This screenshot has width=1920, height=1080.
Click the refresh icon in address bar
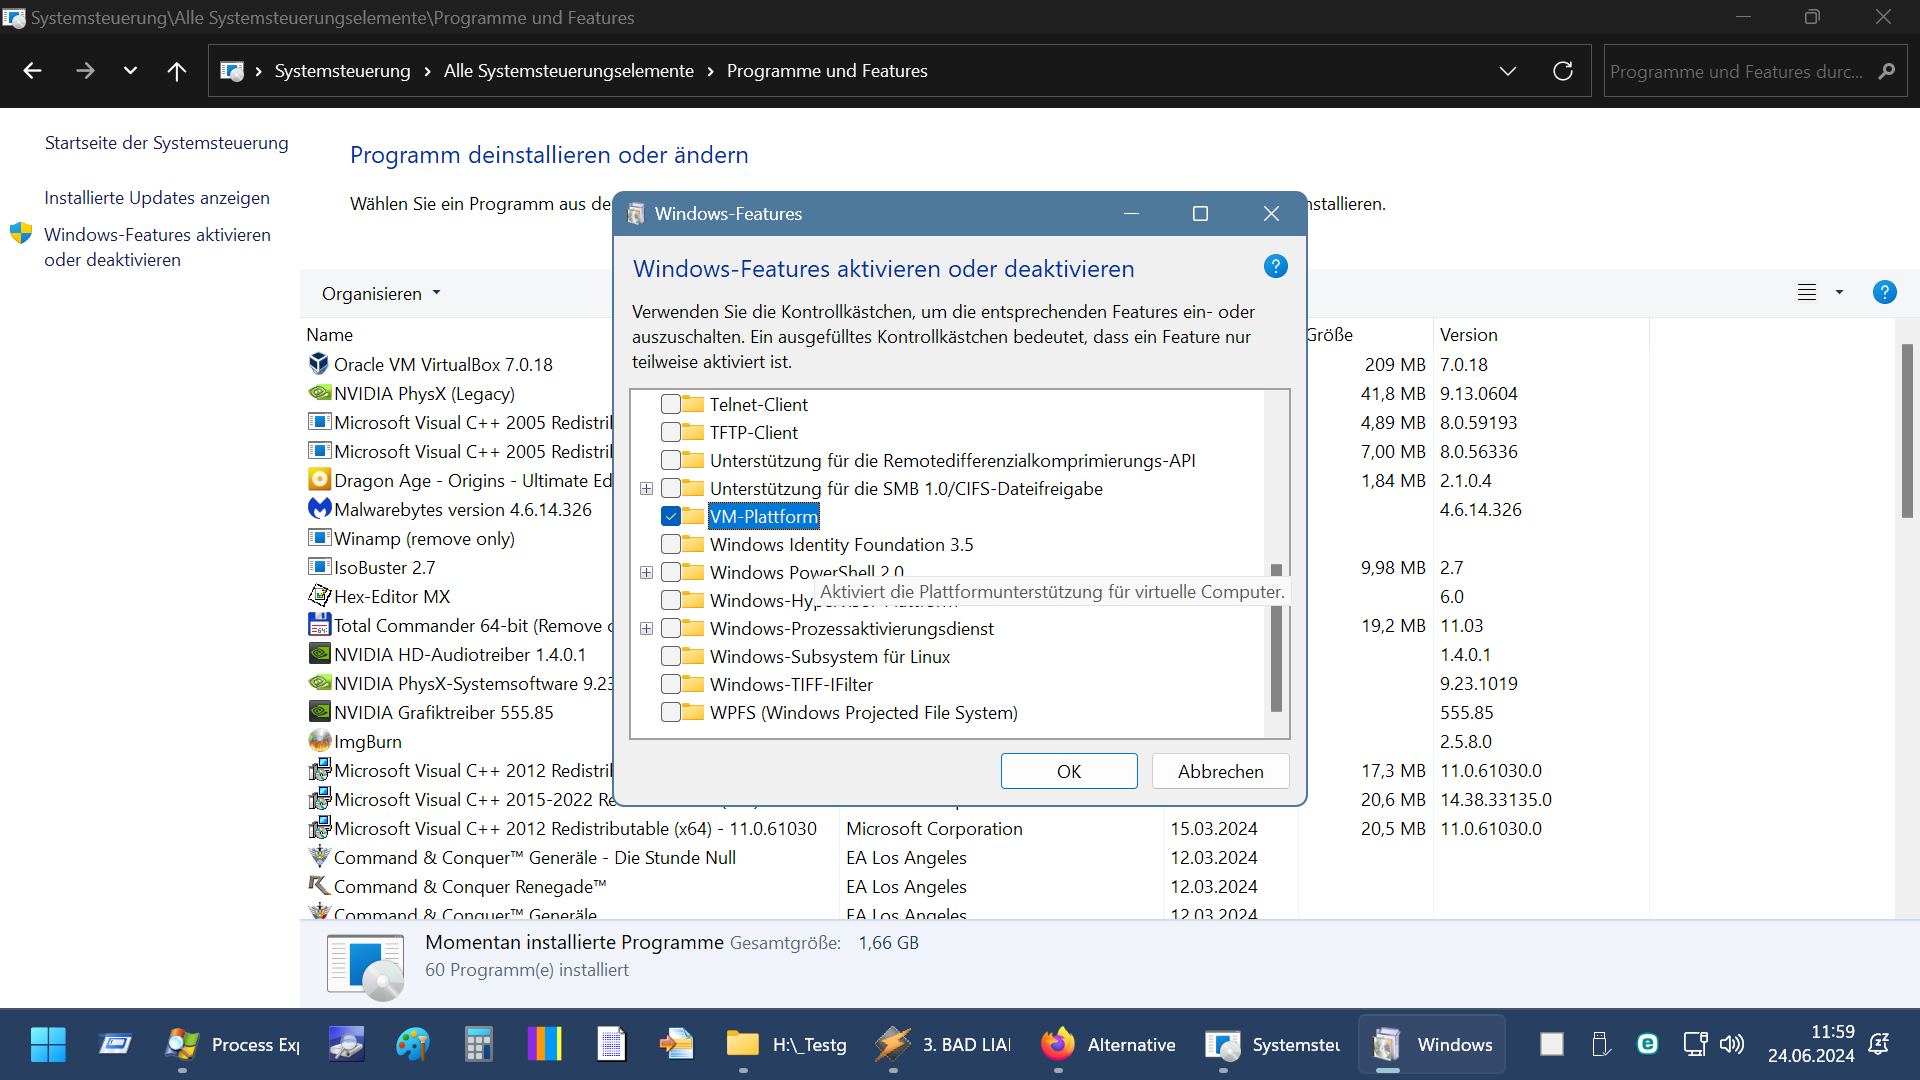1562,71
